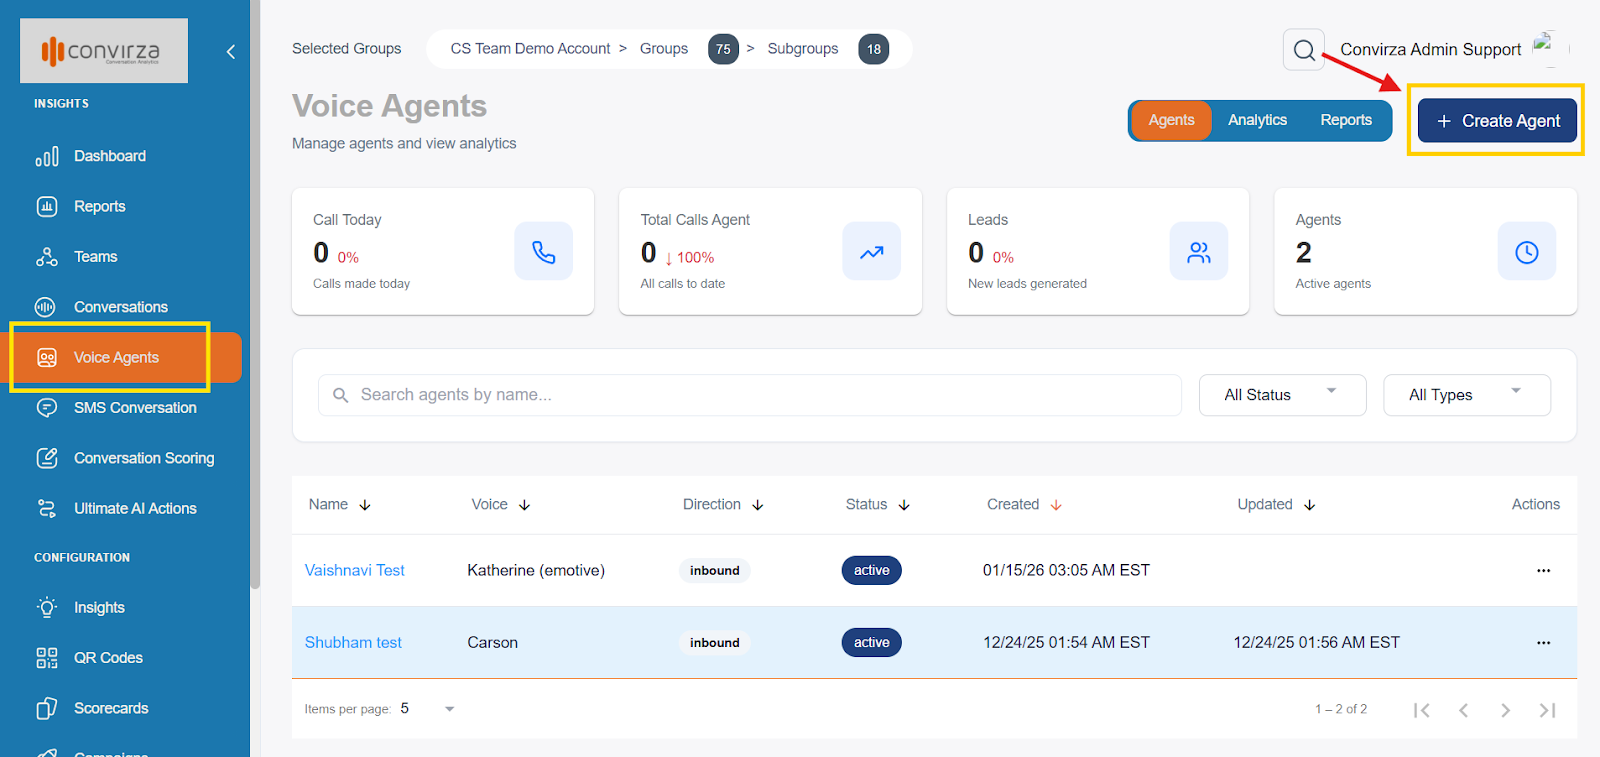Open the Vaishnavi Test agent link
1600x757 pixels.
354,571
